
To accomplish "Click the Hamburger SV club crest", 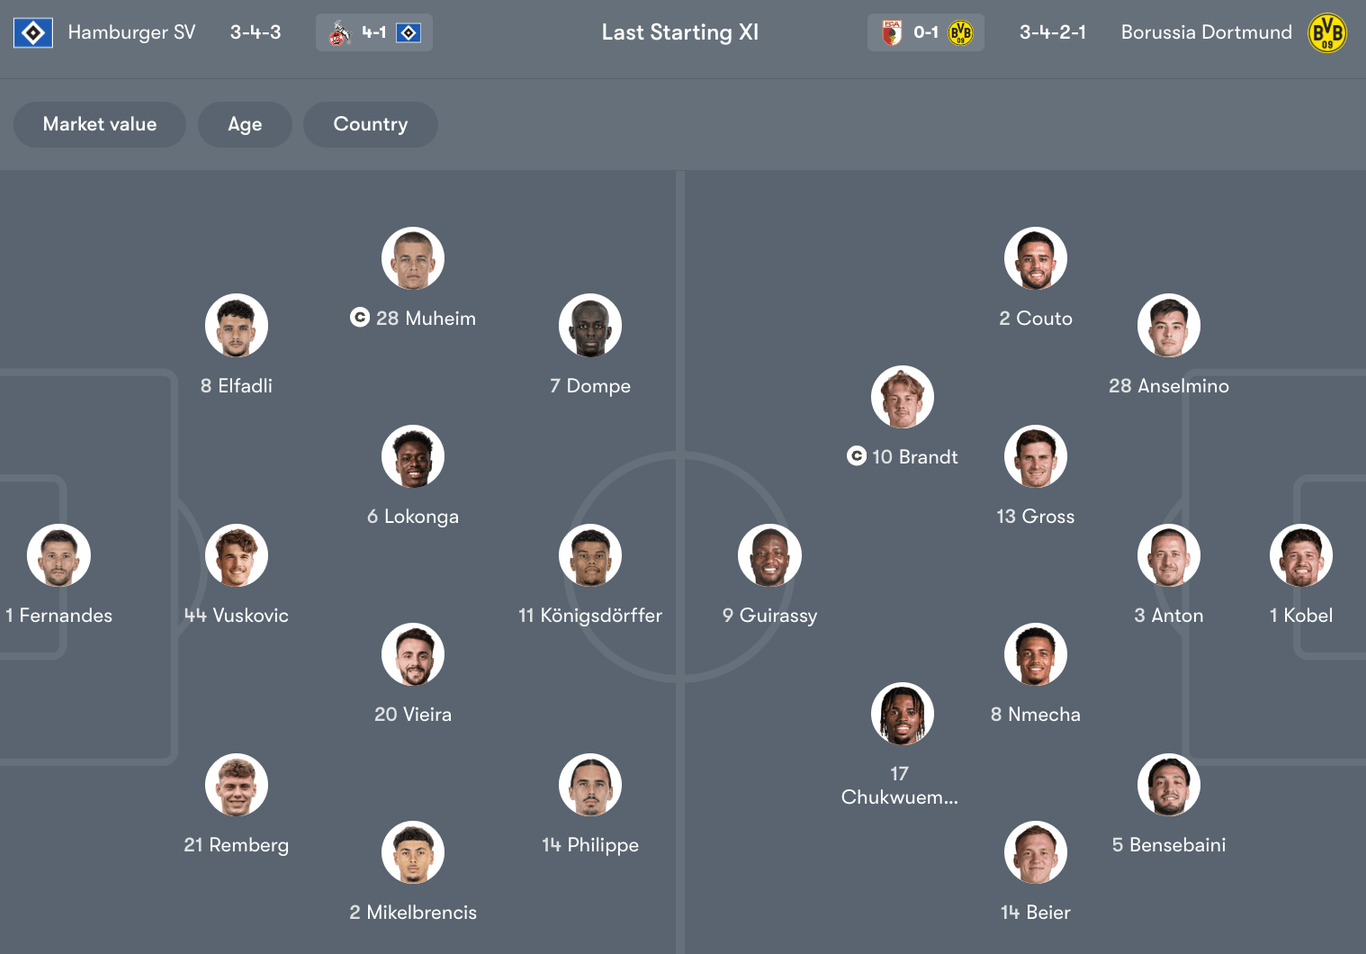I will 32,32.
